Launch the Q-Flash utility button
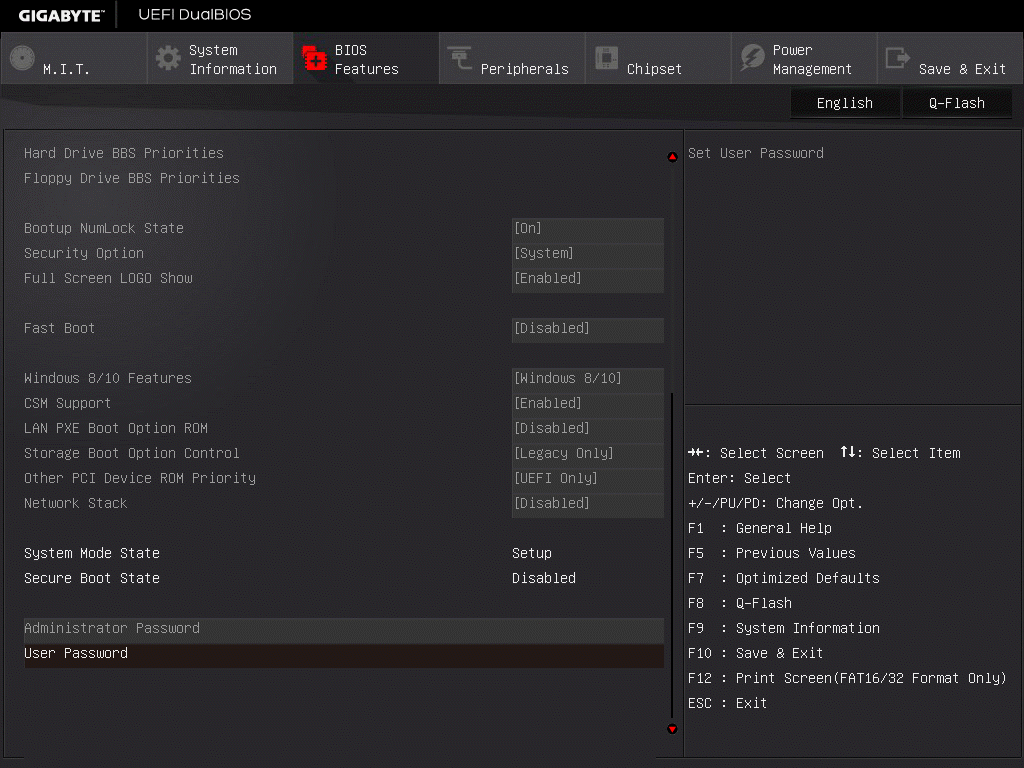 pos(957,103)
